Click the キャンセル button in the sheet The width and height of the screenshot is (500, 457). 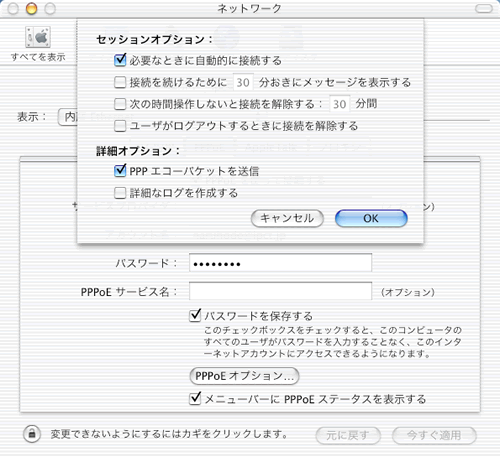click(287, 218)
